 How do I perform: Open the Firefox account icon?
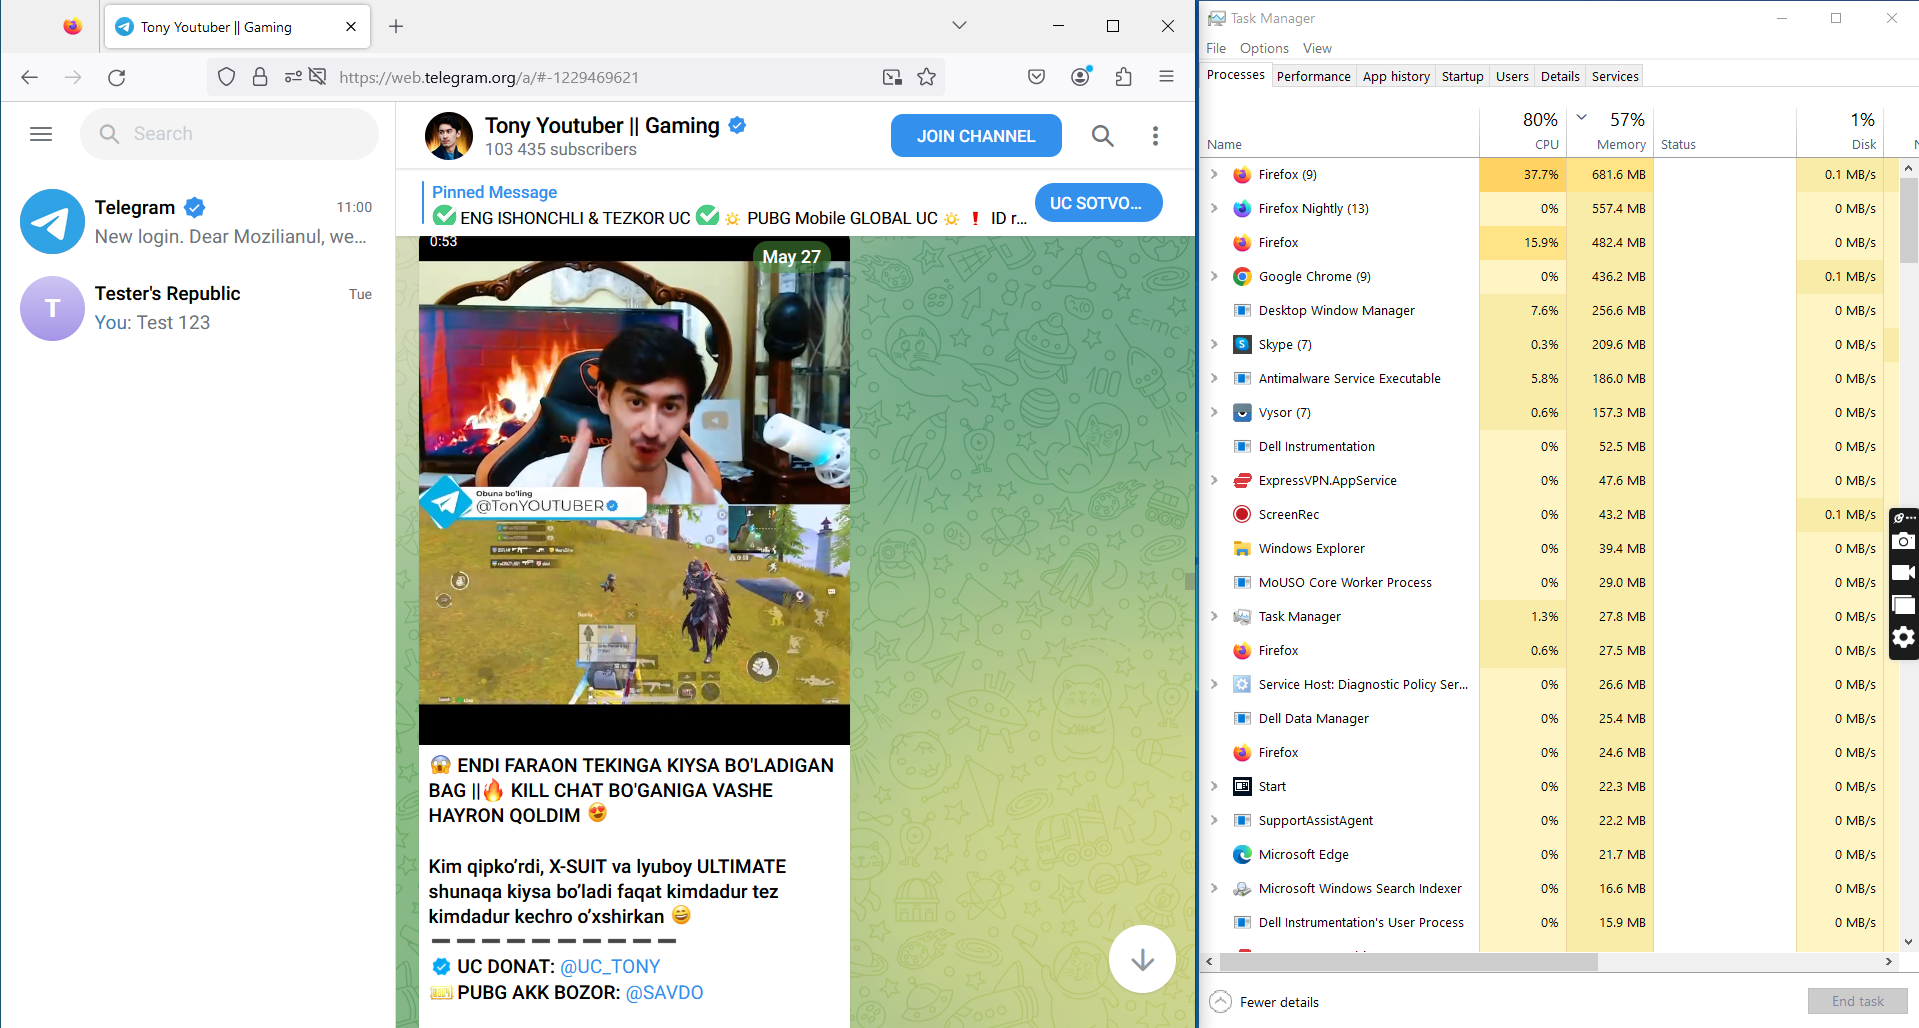(x=1080, y=76)
